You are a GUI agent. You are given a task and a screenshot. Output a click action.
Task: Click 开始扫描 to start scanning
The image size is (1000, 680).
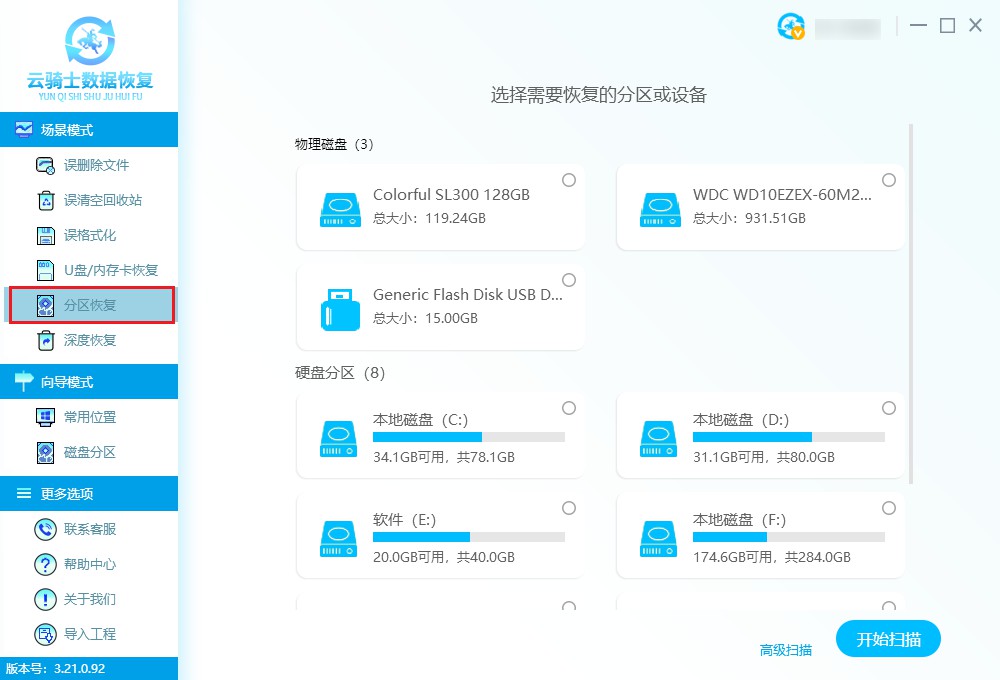coord(888,639)
